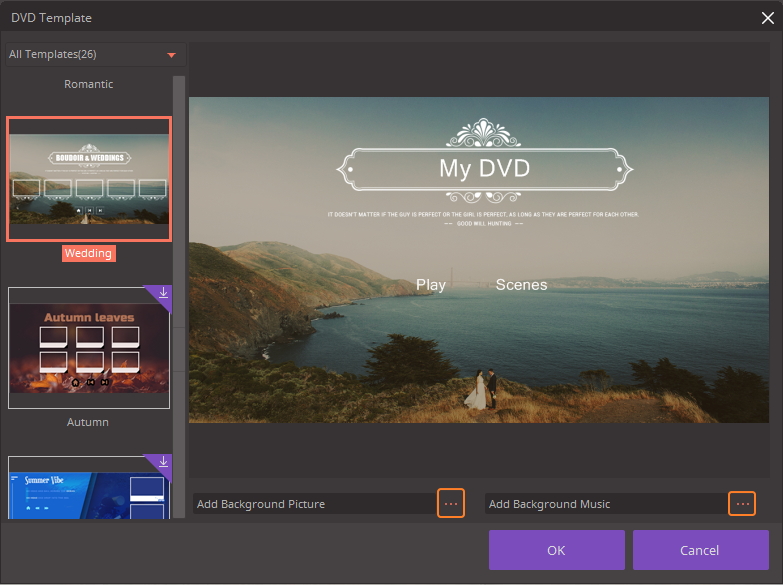Click the Cancel button
The width and height of the screenshot is (783, 585).
[700, 550]
